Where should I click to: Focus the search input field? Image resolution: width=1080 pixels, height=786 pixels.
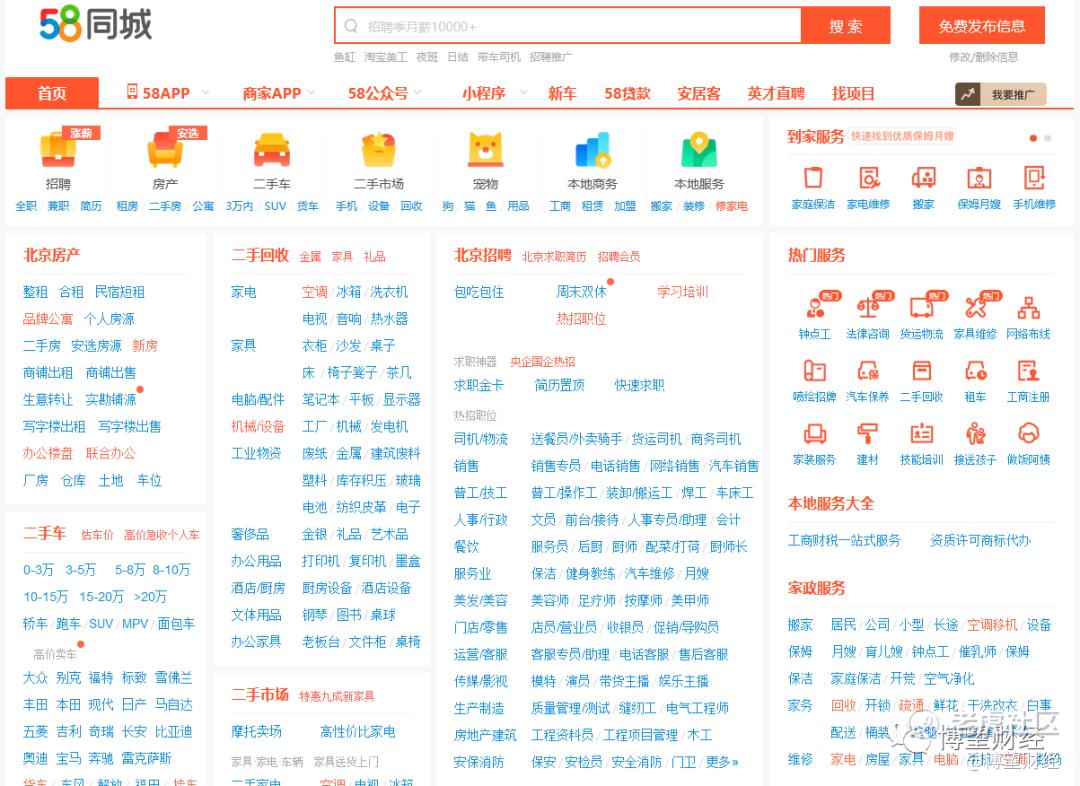(x=568, y=26)
